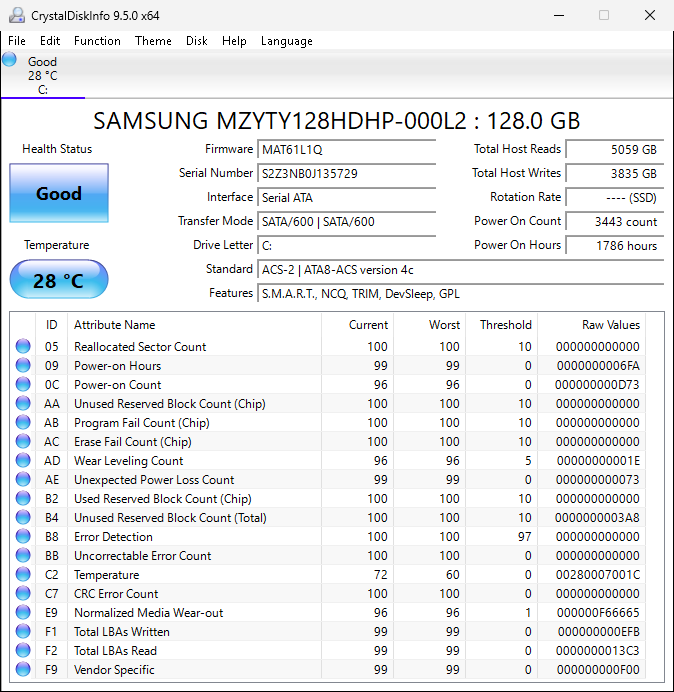Click raw value 0000000003A8
Screen dimensions: 674x692
coord(597,518)
